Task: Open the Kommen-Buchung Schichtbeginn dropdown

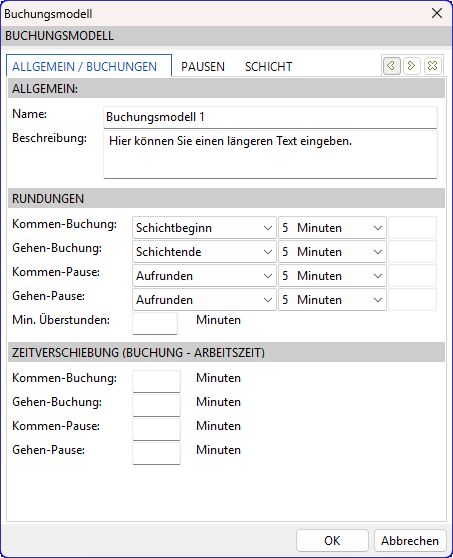Action: pyautogui.click(x=204, y=228)
